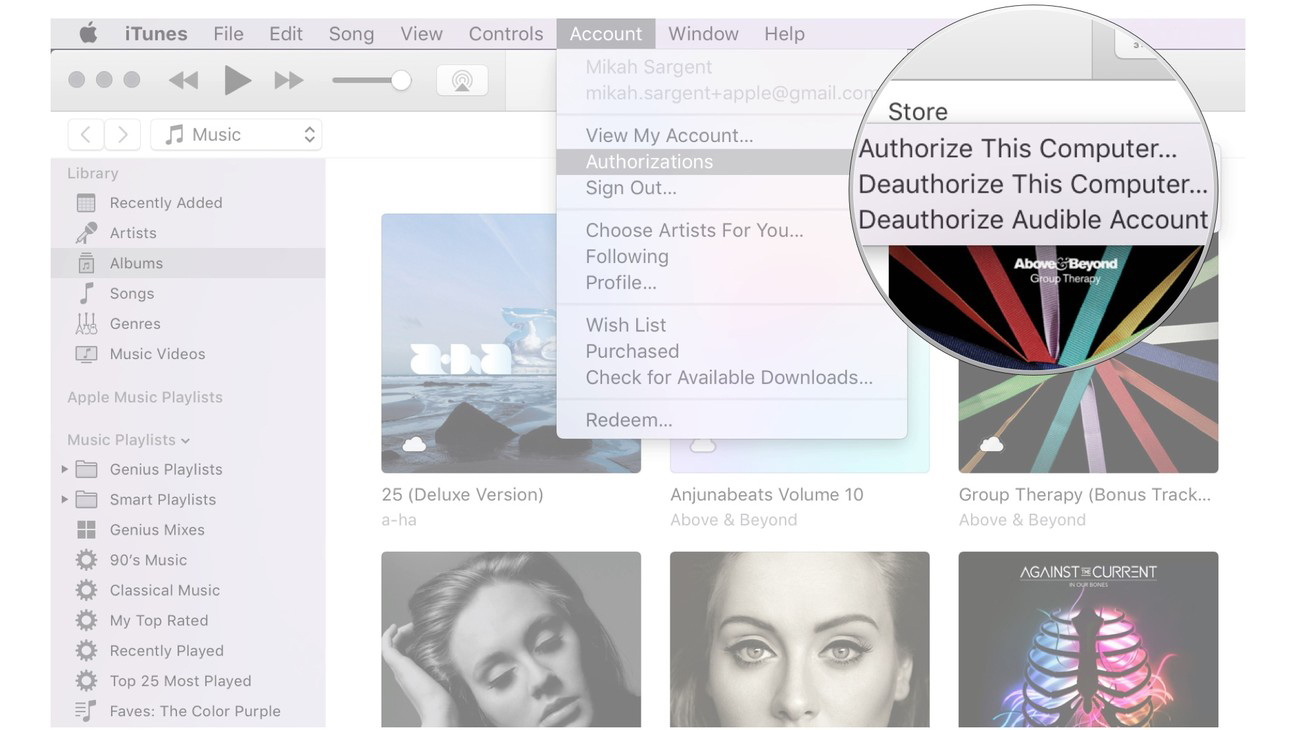Viewport: 1297px width, 730px height.
Task: Choose Deauthorize Audible Account option
Action: (x=1033, y=220)
